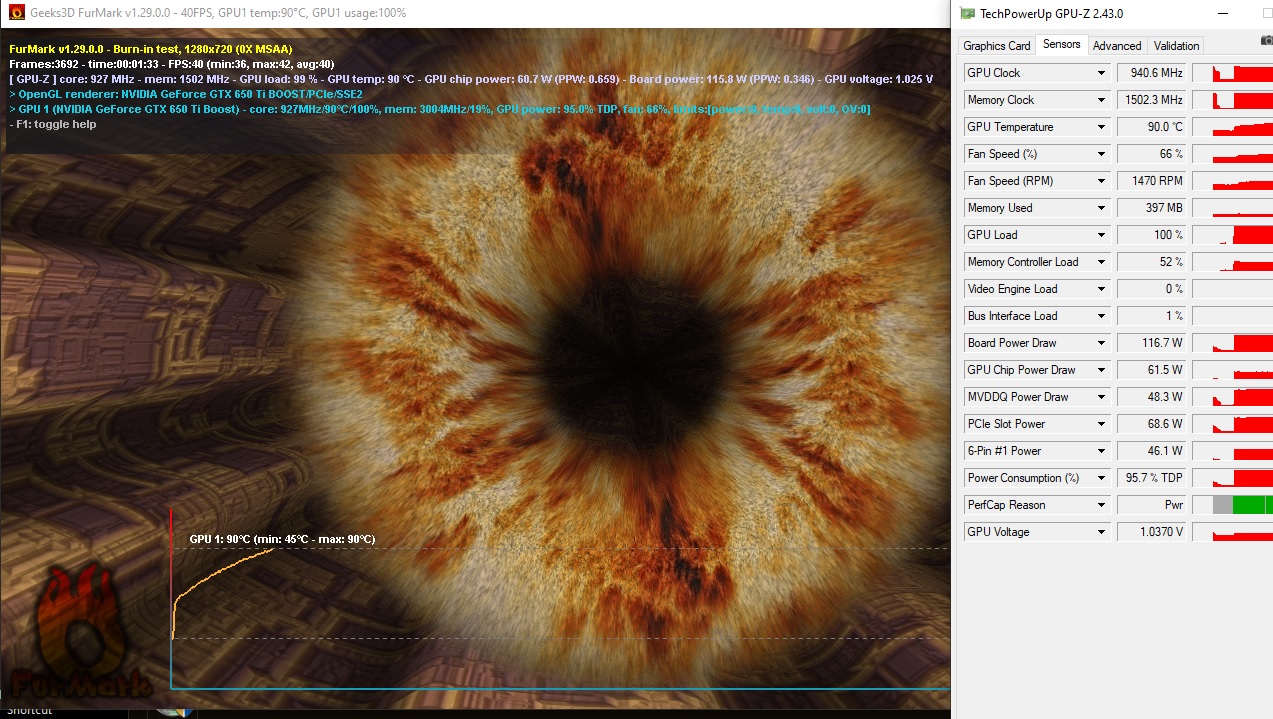Image resolution: width=1273 pixels, height=719 pixels.
Task: Click the 46.1 W 6-Pin Power value
Action: click(x=1152, y=451)
